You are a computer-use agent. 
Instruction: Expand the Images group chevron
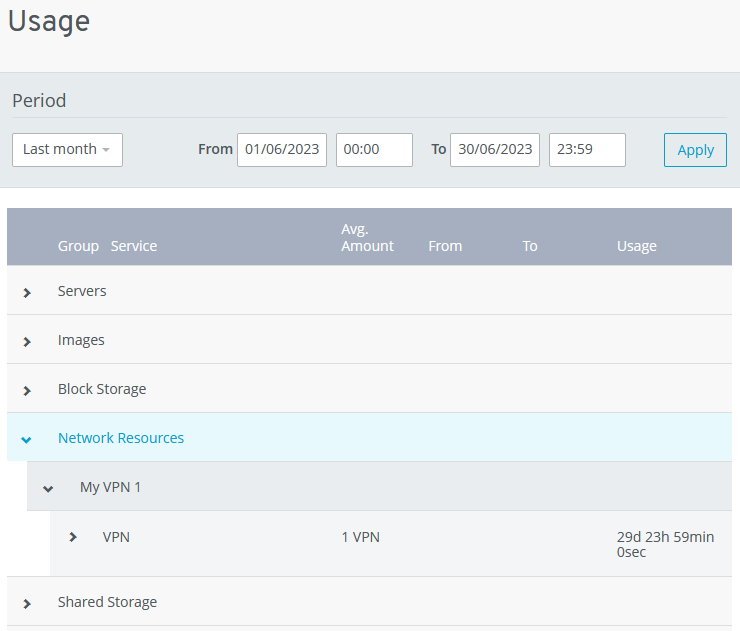point(27,341)
